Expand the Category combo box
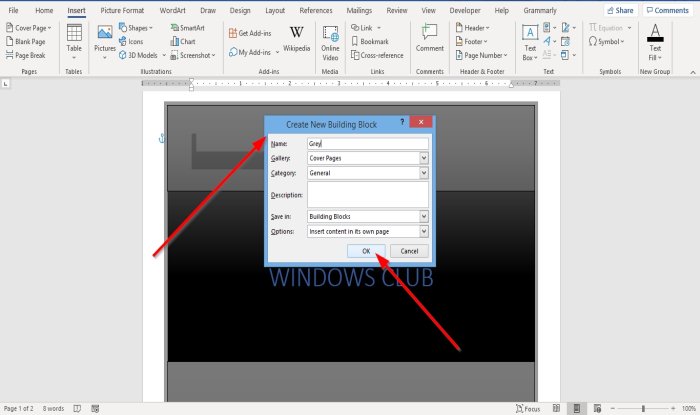The image size is (700, 415). pos(424,173)
